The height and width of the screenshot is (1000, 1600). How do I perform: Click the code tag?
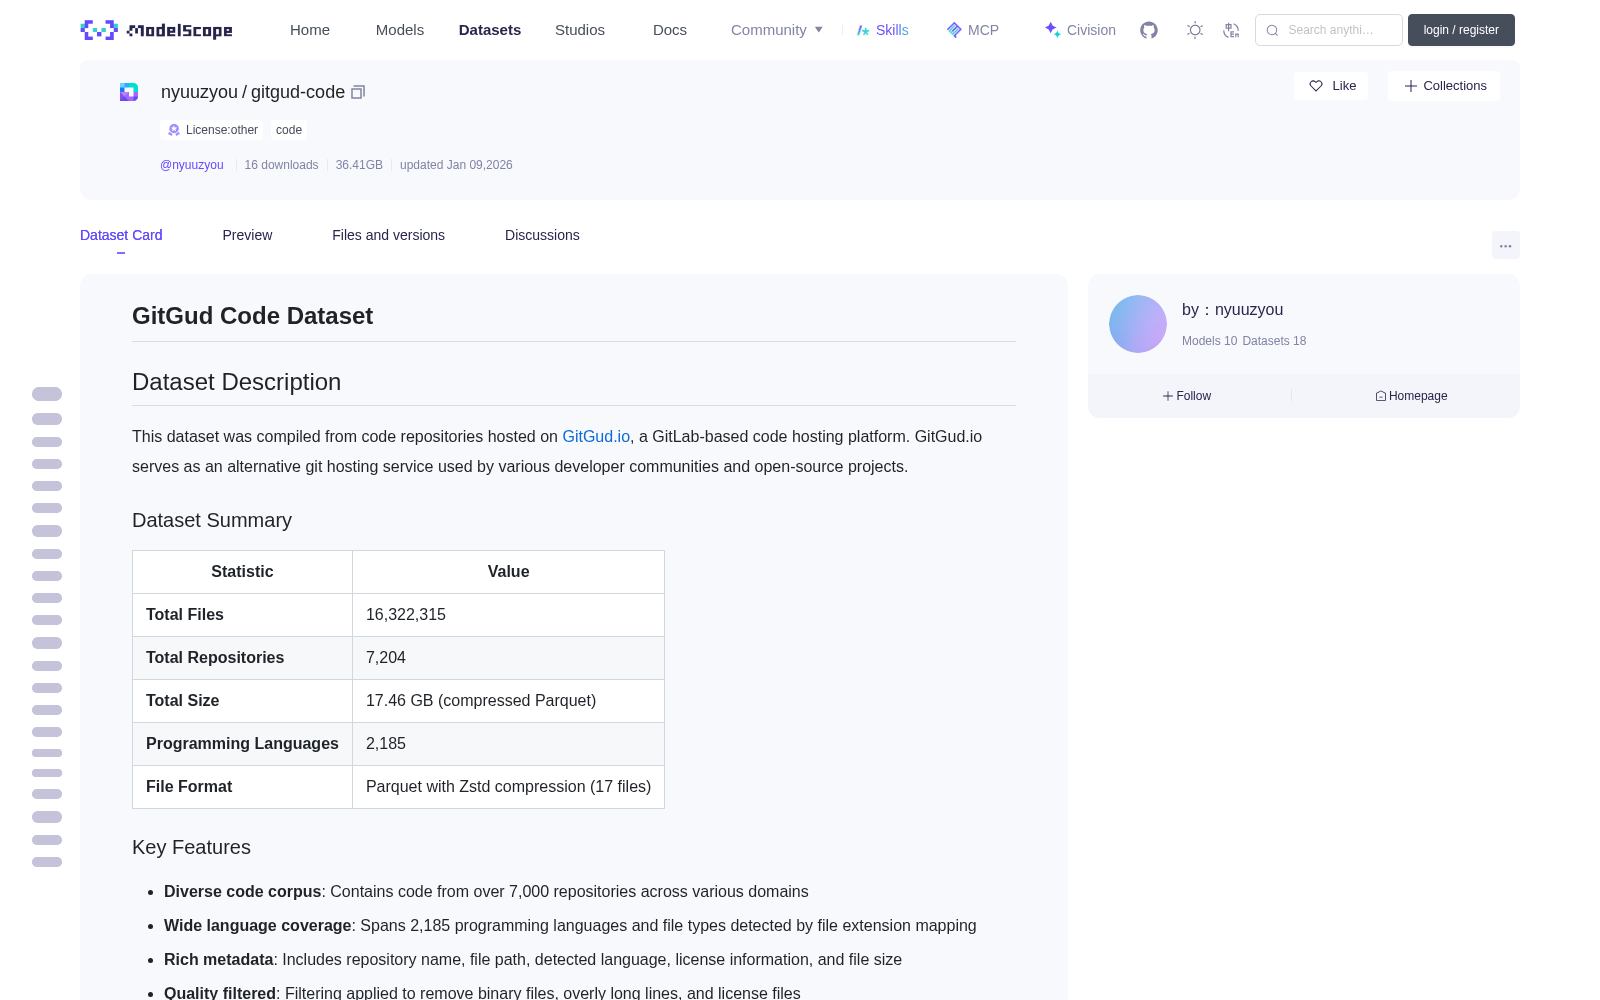(289, 130)
